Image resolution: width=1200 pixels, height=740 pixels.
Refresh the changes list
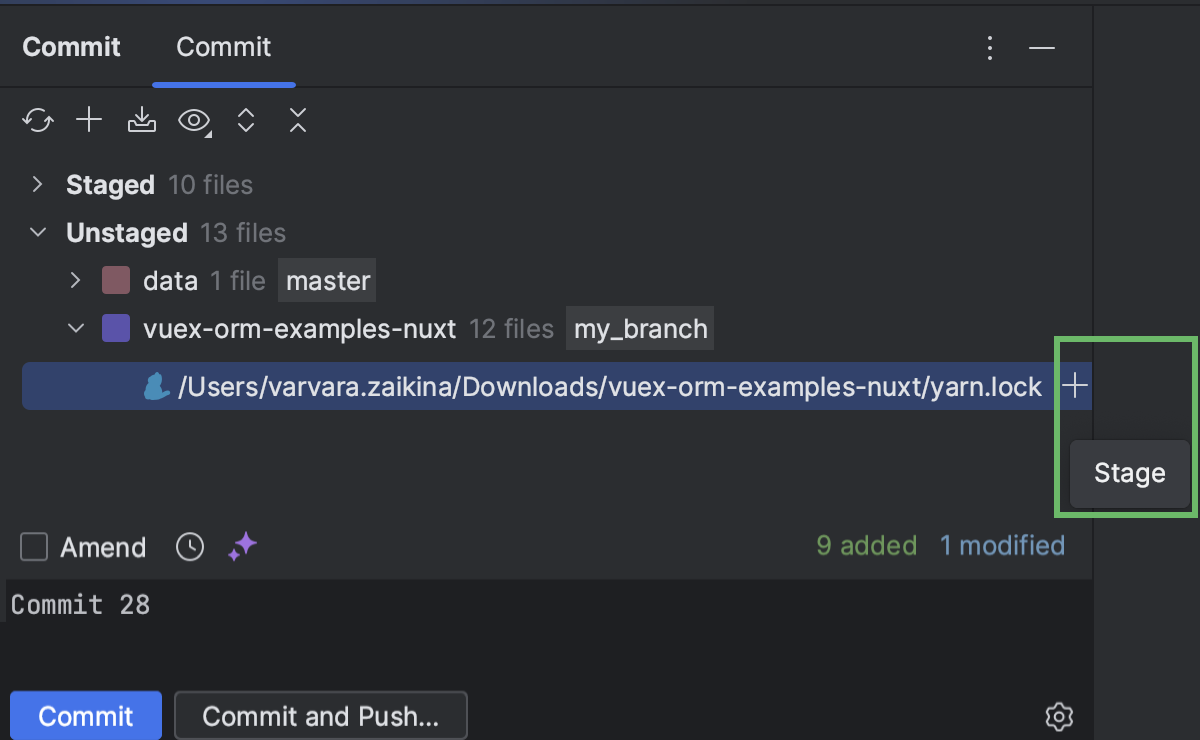(37, 119)
